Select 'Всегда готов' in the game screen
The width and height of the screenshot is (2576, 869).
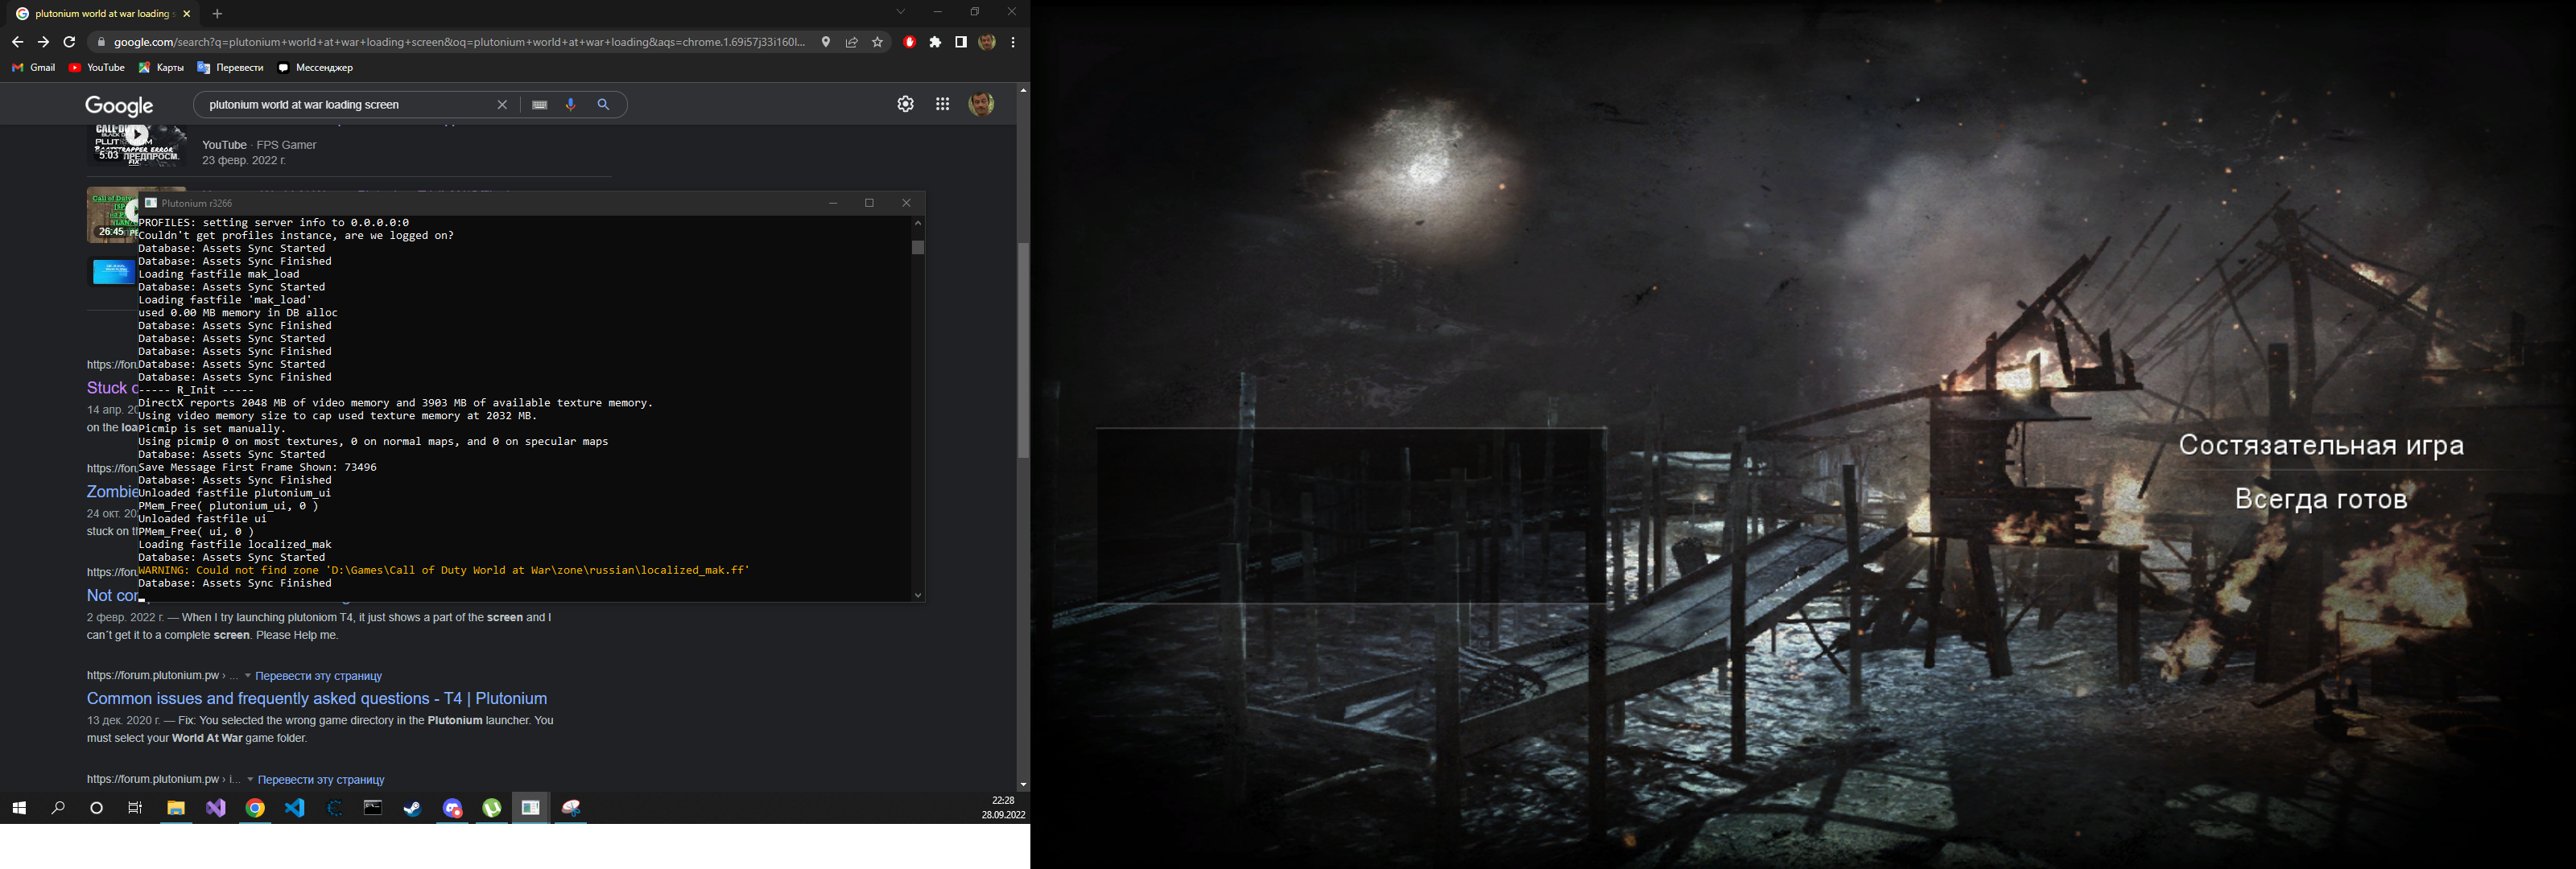[x=2321, y=499]
